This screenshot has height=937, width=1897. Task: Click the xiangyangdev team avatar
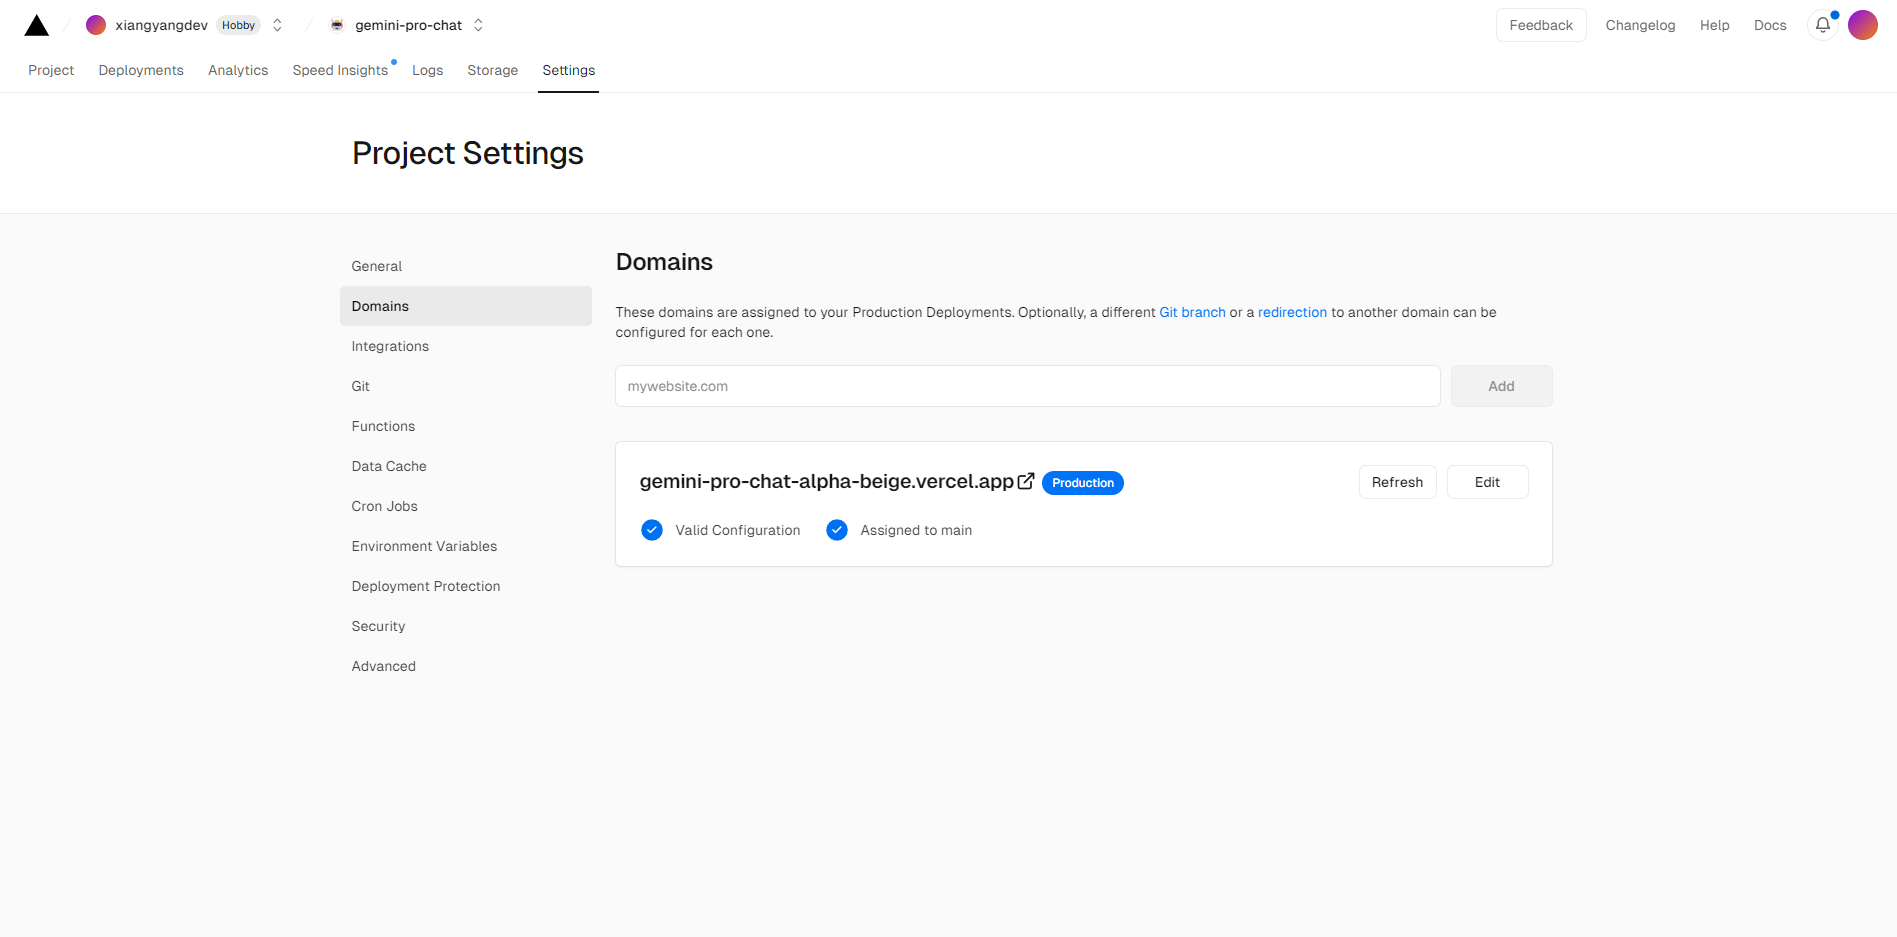[x=96, y=25]
